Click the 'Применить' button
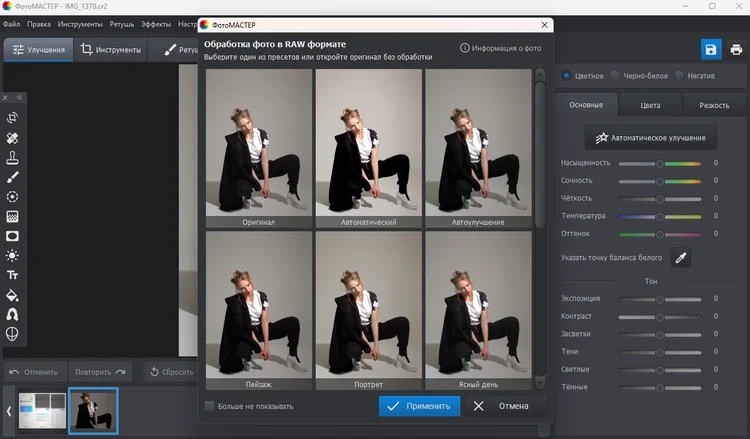The width and height of the screenshot is (750, 439). tap(420, 406)
